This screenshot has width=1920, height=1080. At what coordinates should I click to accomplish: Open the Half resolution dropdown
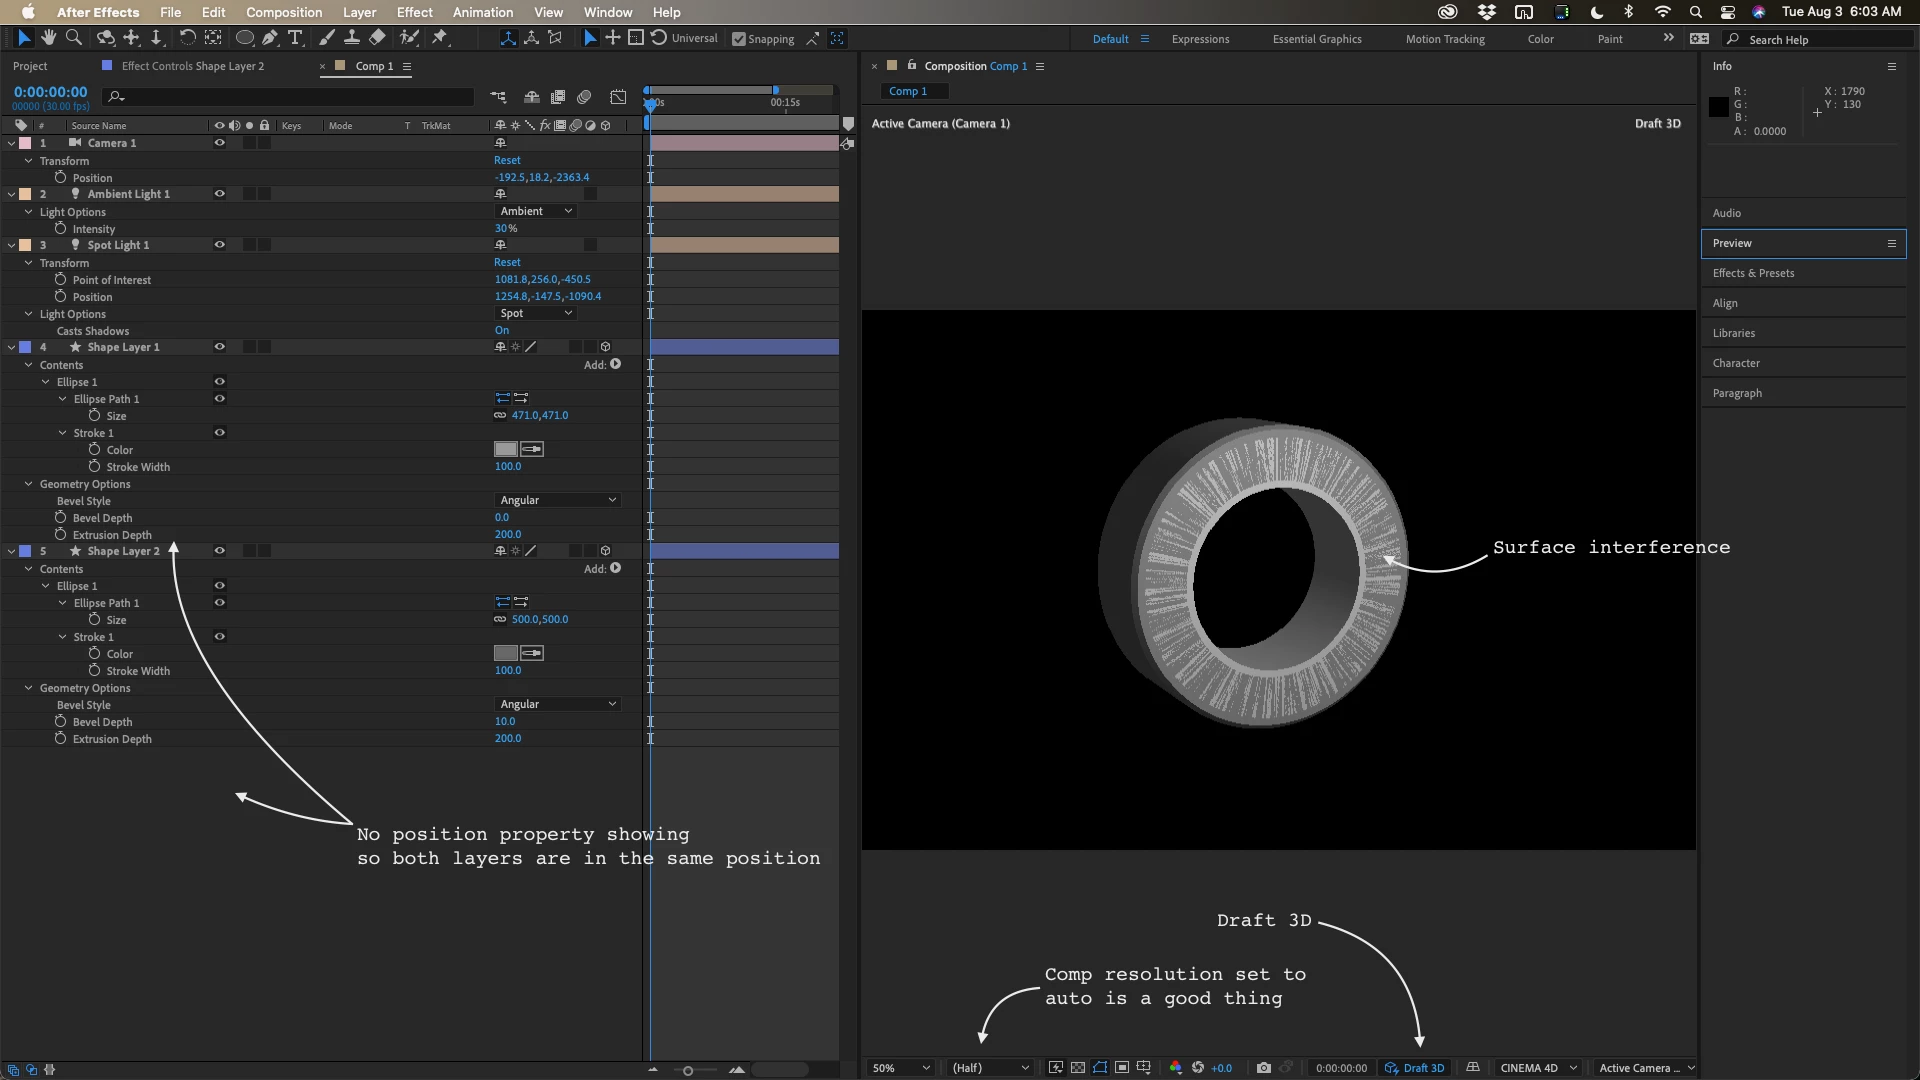point(990,1068)
